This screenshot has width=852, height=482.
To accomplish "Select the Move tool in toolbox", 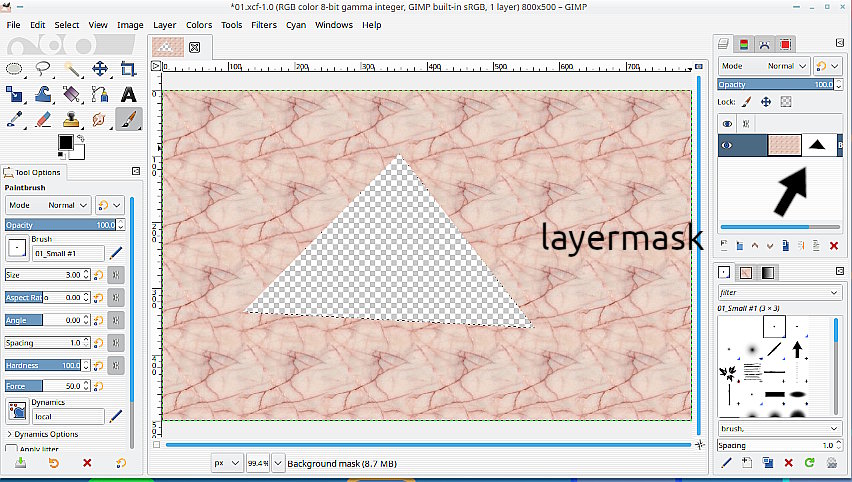I will tap(100, 69).
